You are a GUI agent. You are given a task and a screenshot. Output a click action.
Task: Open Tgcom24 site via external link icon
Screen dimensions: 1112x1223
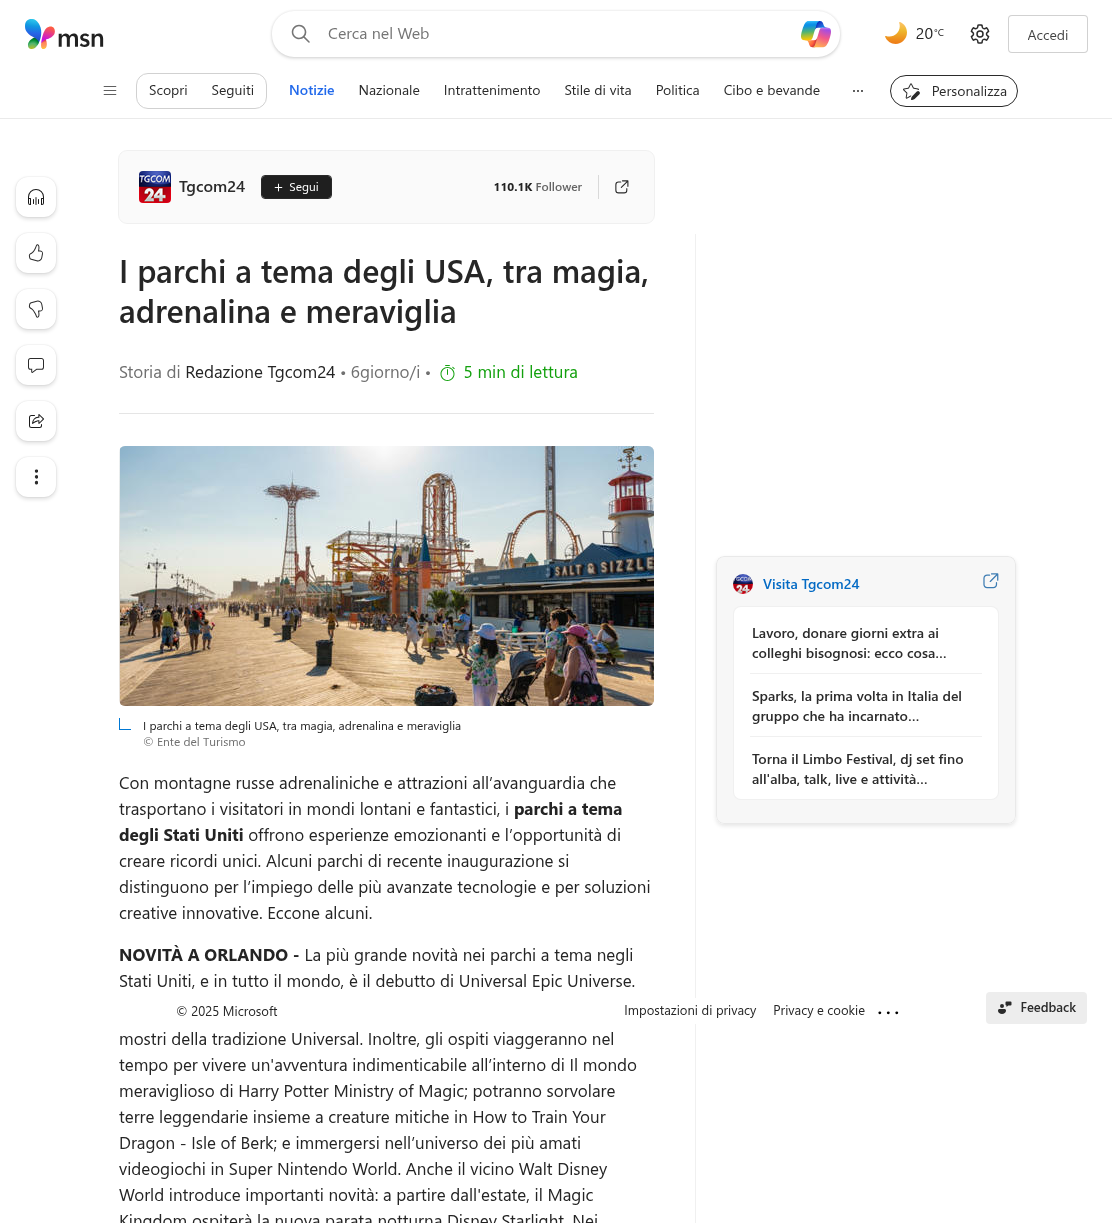click(622, 187)
